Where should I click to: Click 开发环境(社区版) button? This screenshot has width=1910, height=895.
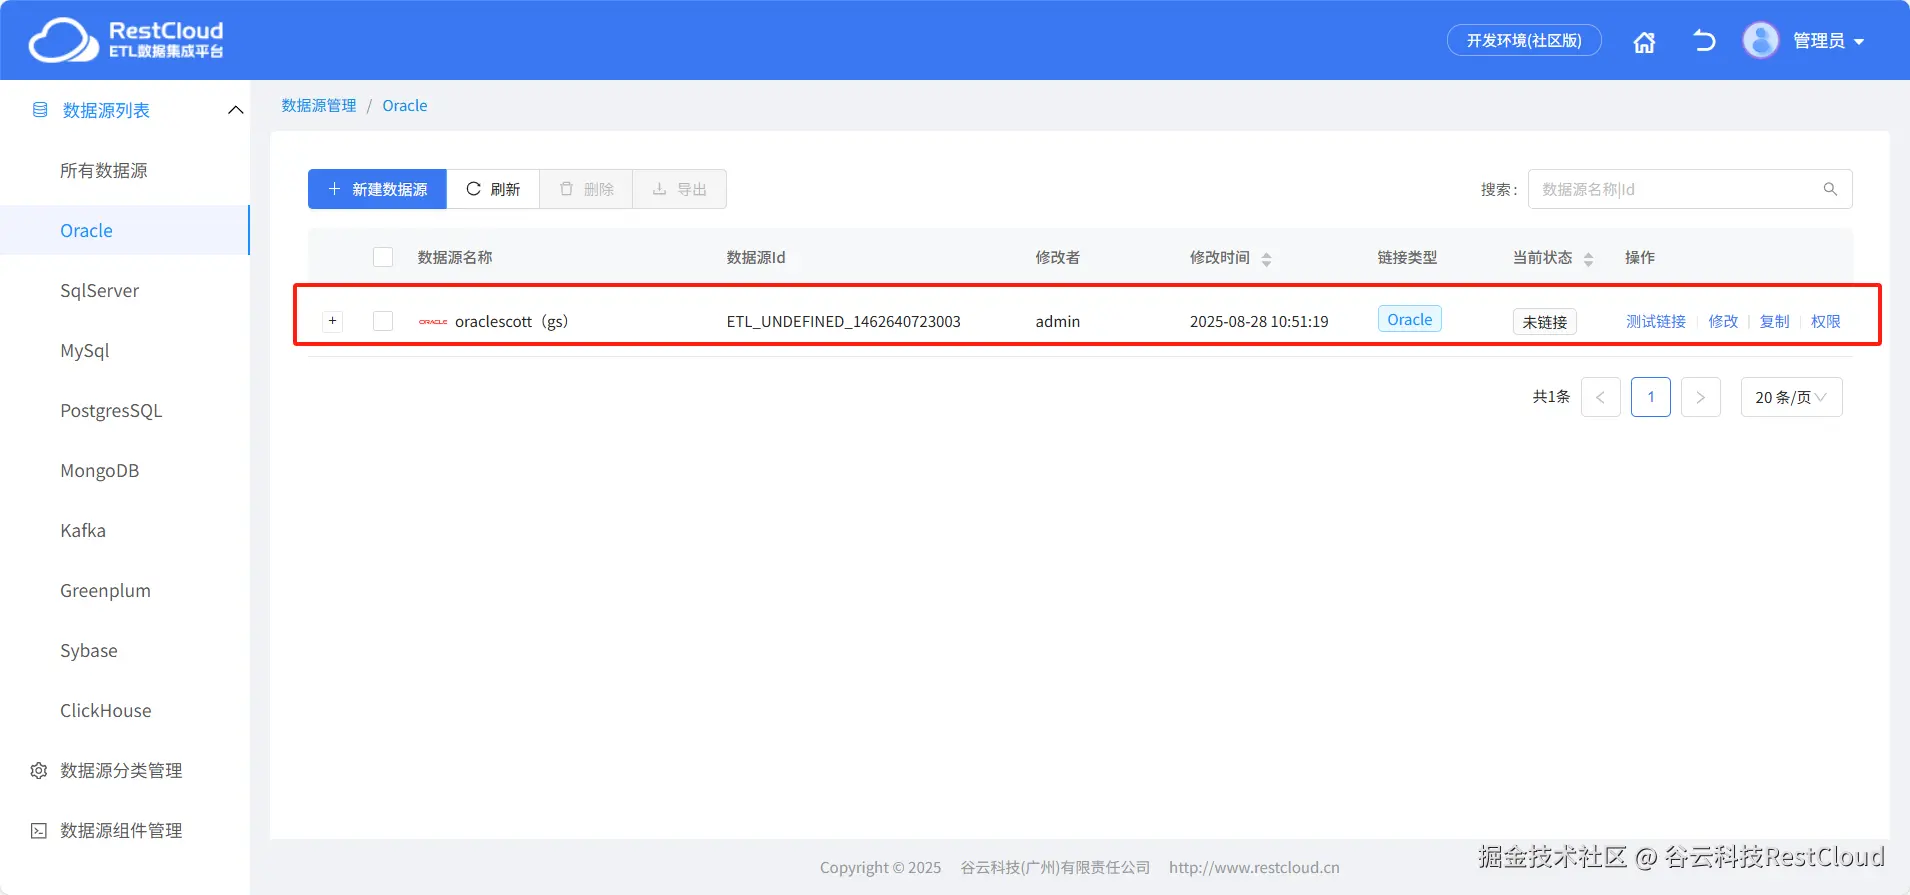1524,41
